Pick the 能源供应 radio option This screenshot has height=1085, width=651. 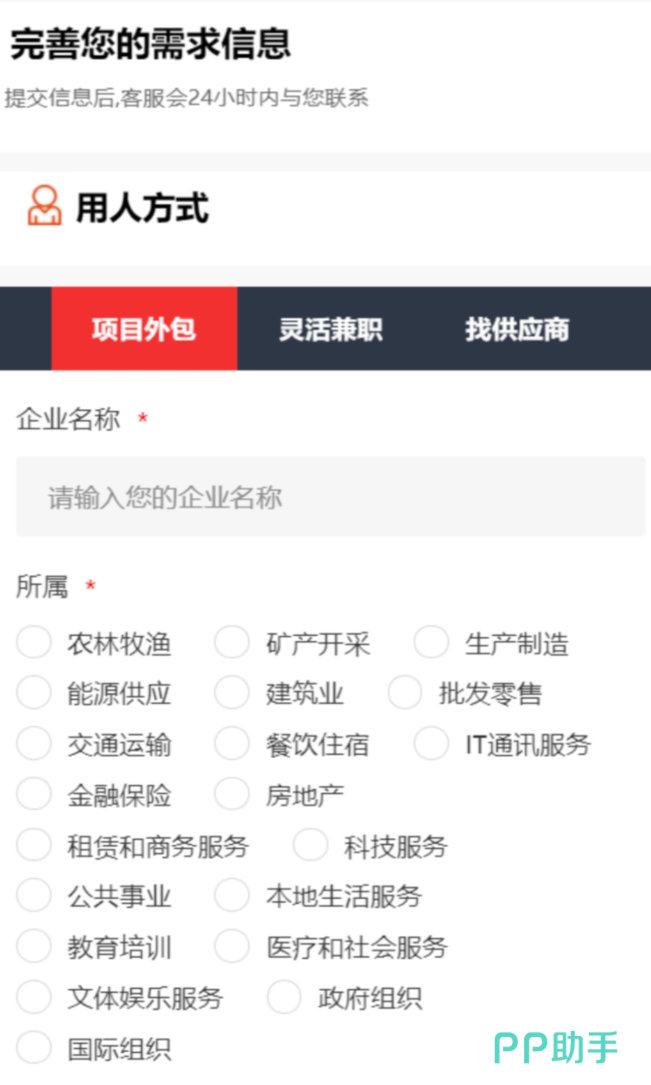[34, 693]
